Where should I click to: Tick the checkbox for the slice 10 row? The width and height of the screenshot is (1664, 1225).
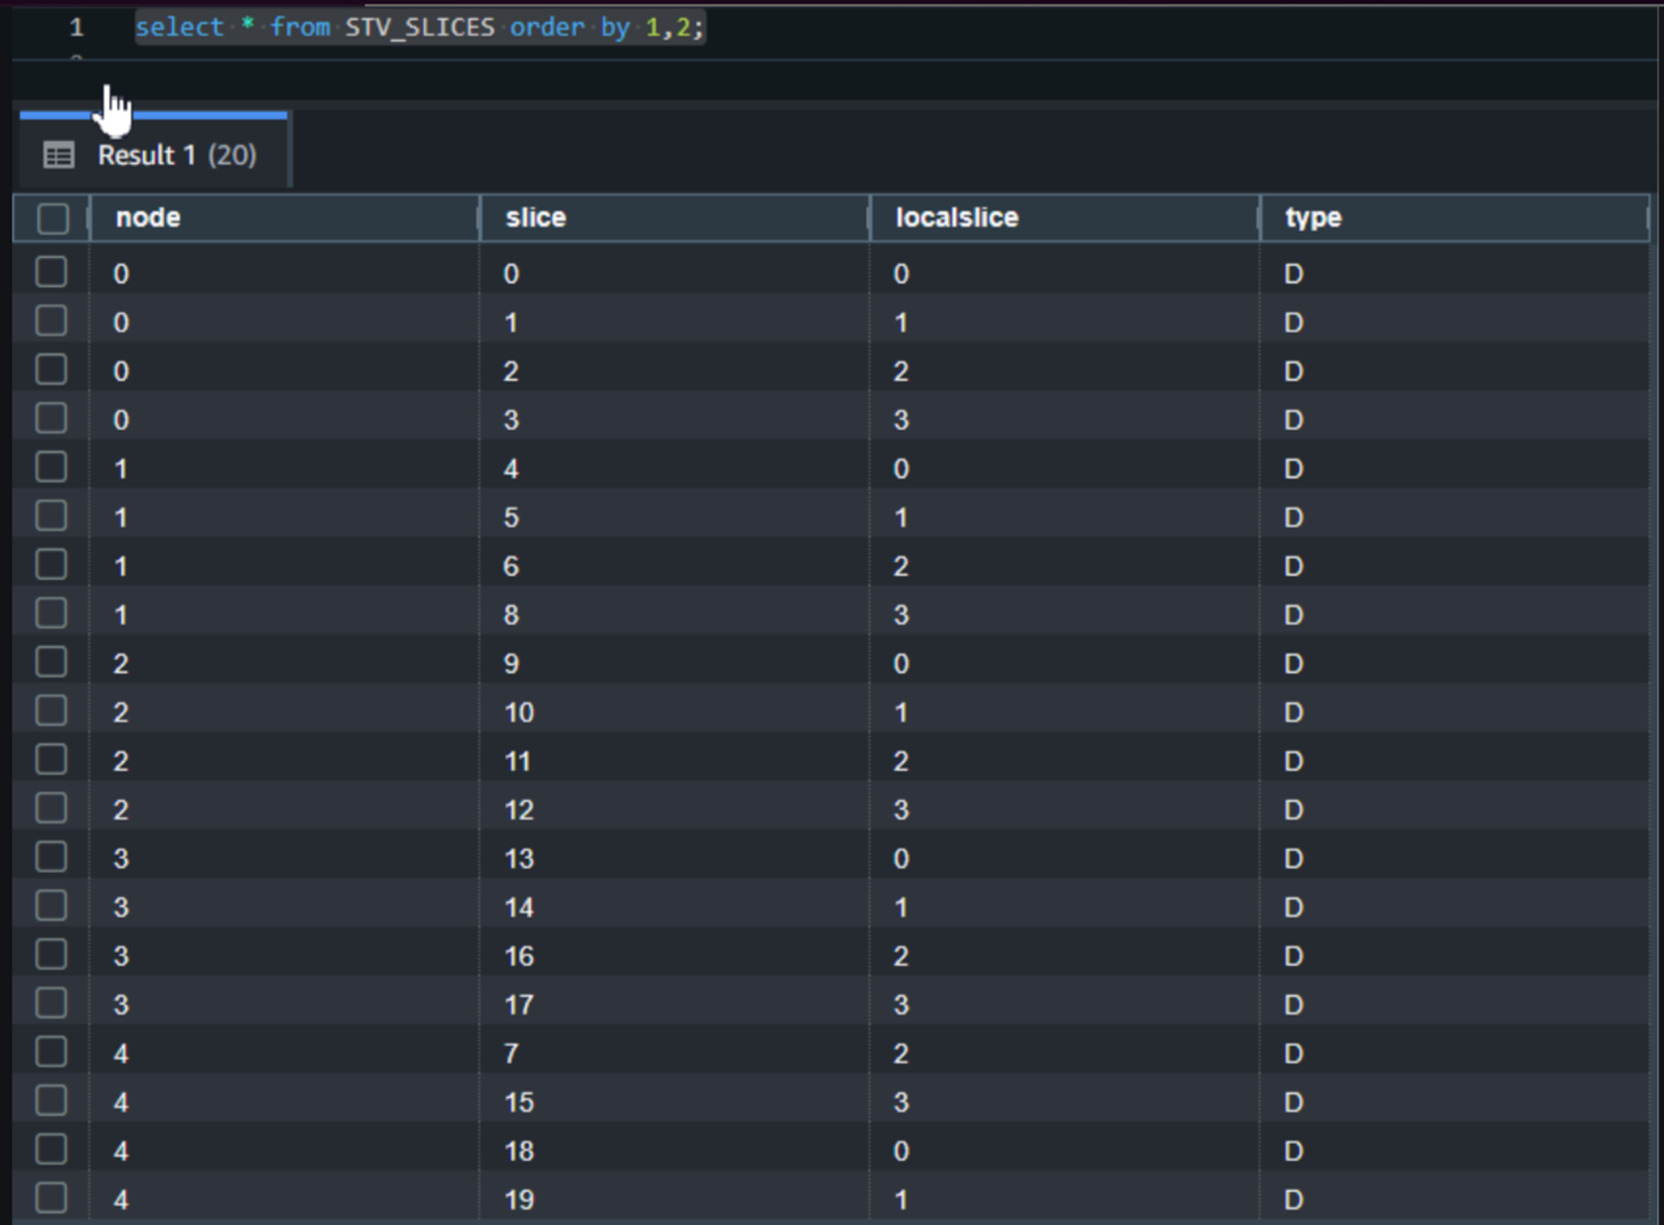tap(51, 712)
